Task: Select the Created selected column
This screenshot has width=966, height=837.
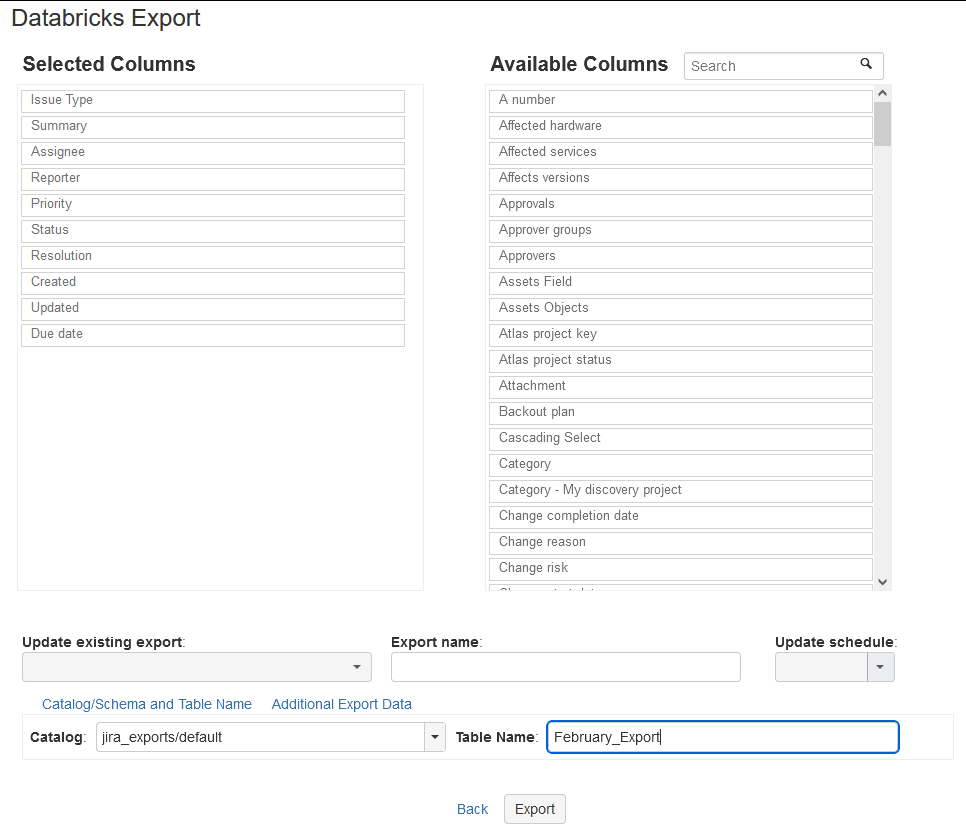Action: 213,283
